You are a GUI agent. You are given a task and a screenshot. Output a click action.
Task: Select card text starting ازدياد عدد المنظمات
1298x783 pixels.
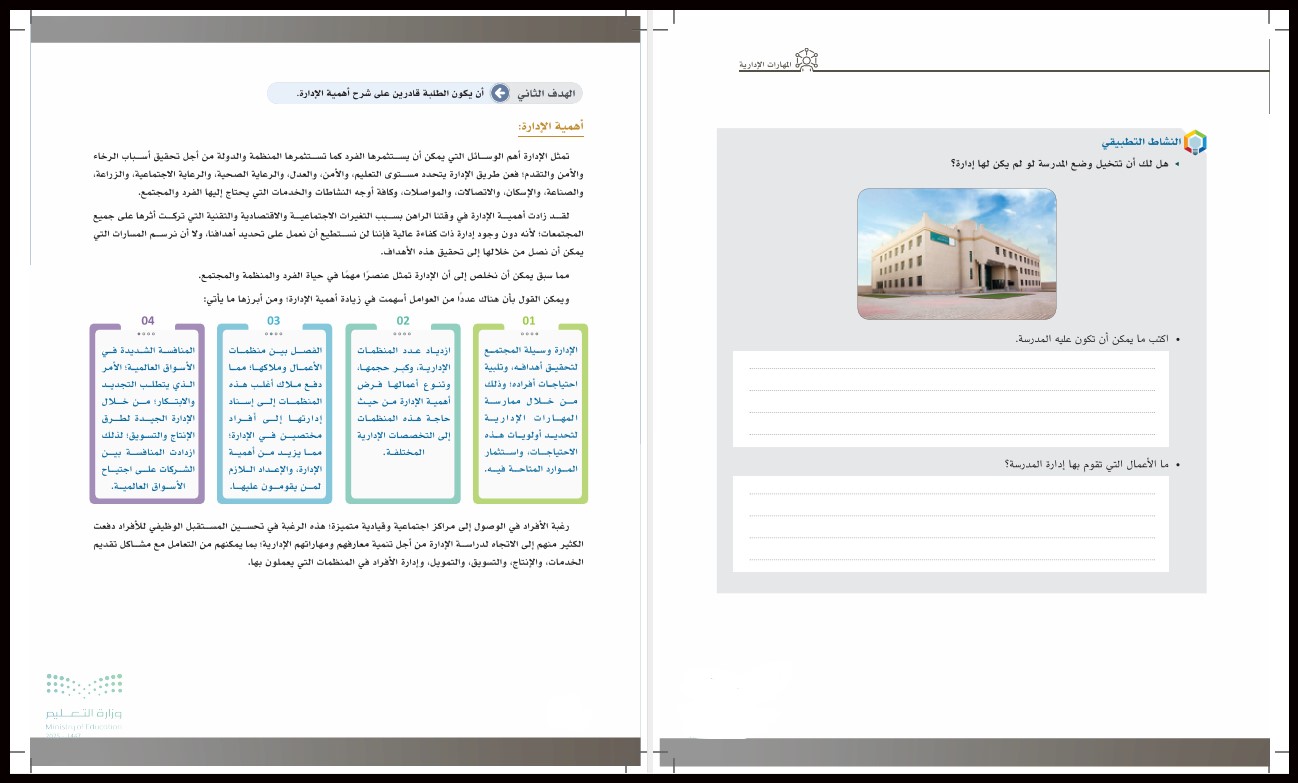[x=402, y=402]
